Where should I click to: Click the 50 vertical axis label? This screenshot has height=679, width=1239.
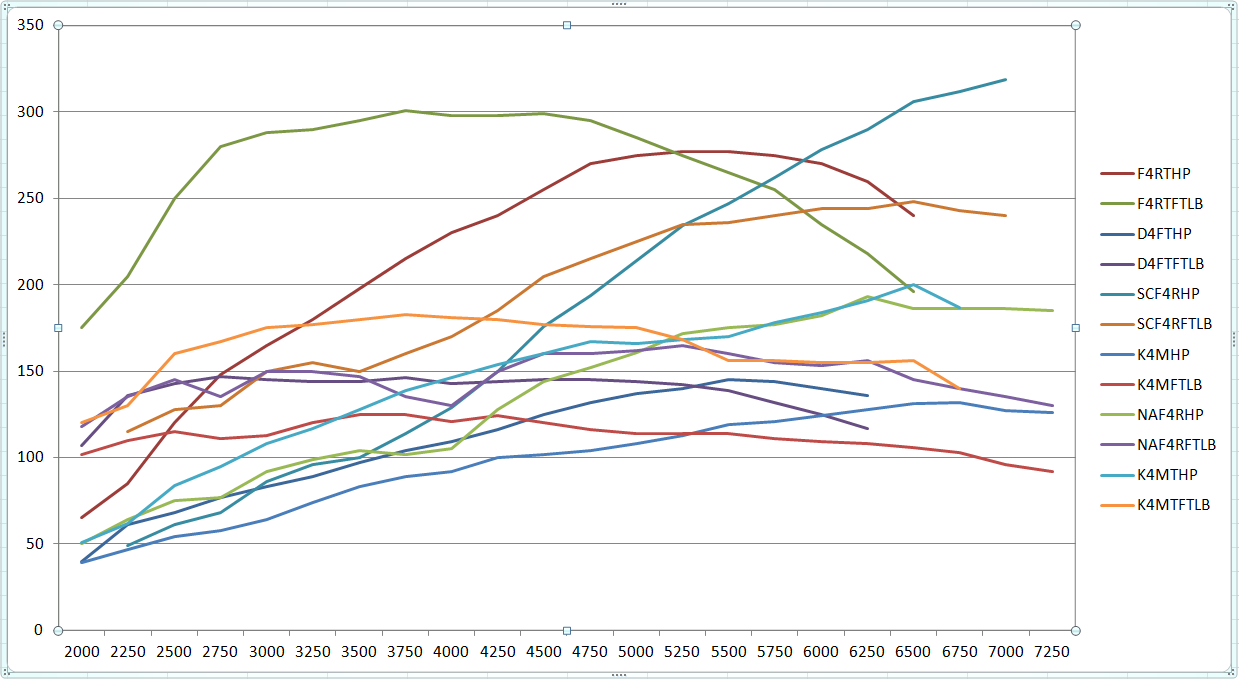point(35,544)
